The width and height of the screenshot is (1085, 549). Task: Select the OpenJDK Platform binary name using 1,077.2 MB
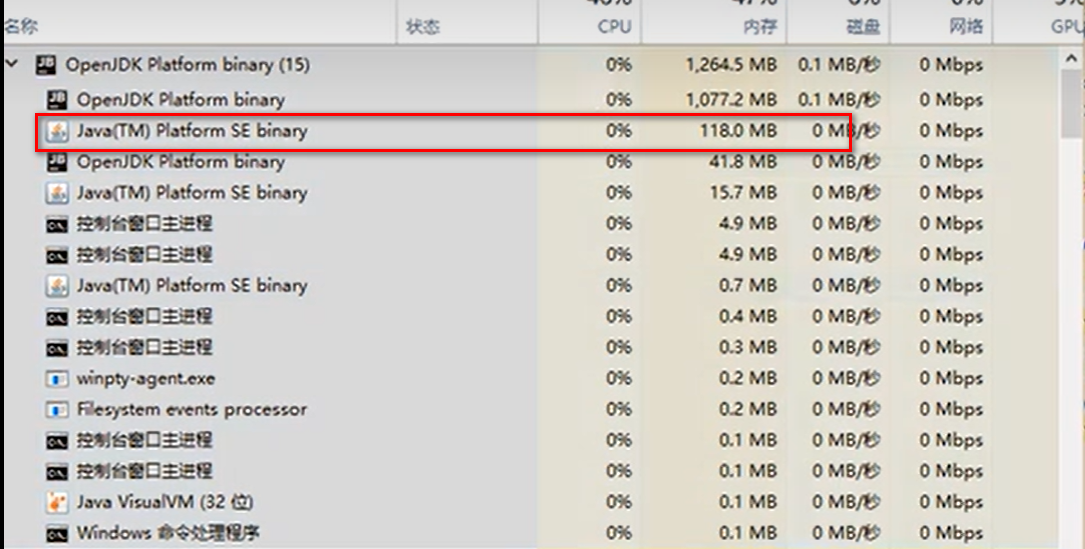181,100
